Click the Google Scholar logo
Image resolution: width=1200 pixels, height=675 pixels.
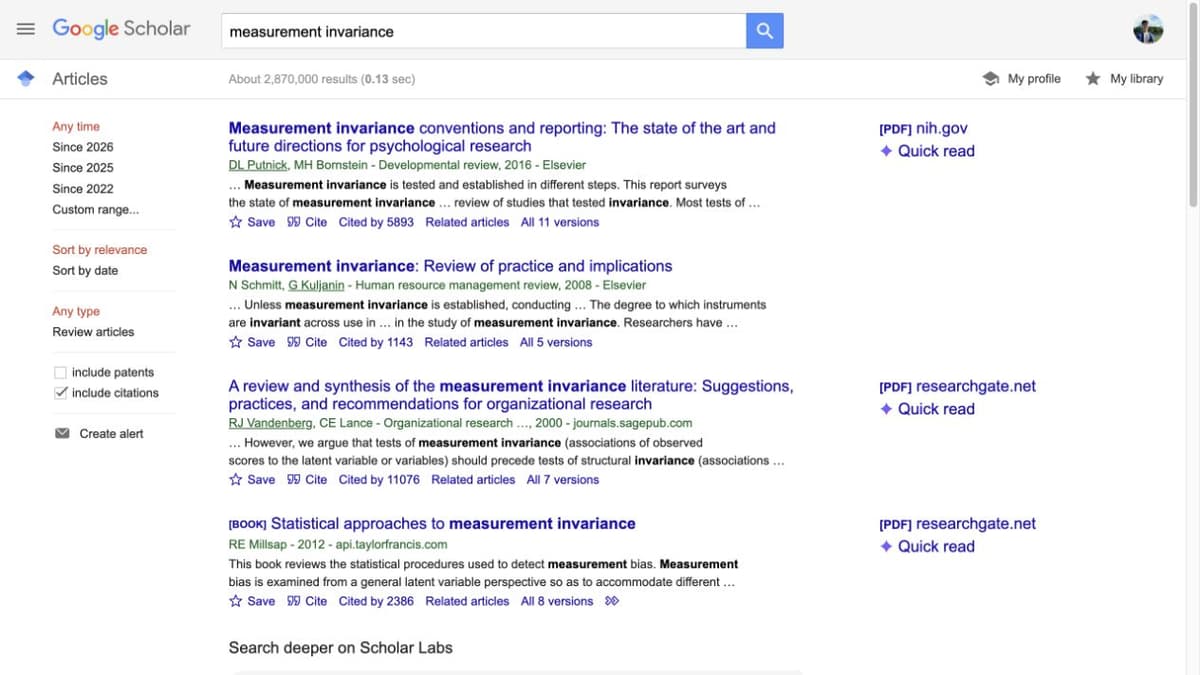coord(121,29)
